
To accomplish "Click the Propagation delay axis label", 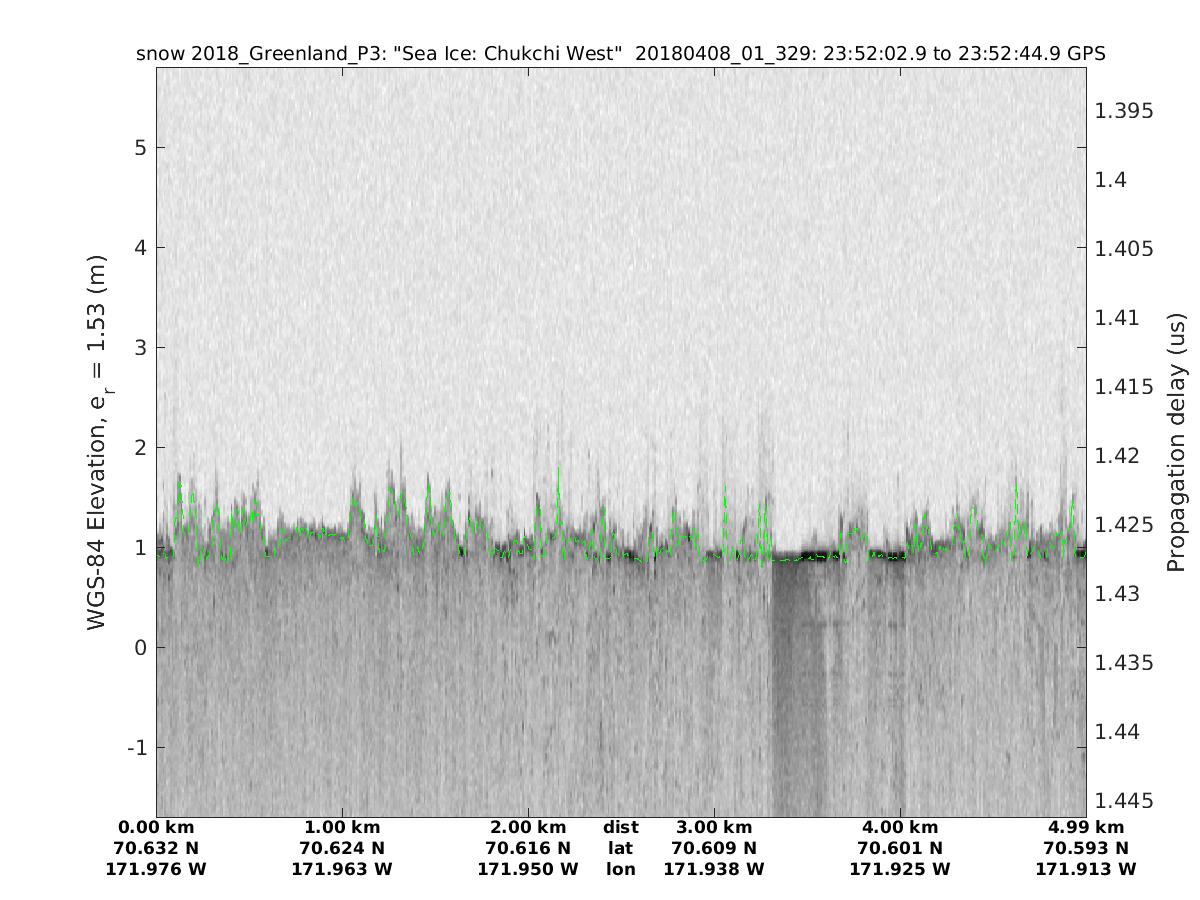I will coord(1175,442).
